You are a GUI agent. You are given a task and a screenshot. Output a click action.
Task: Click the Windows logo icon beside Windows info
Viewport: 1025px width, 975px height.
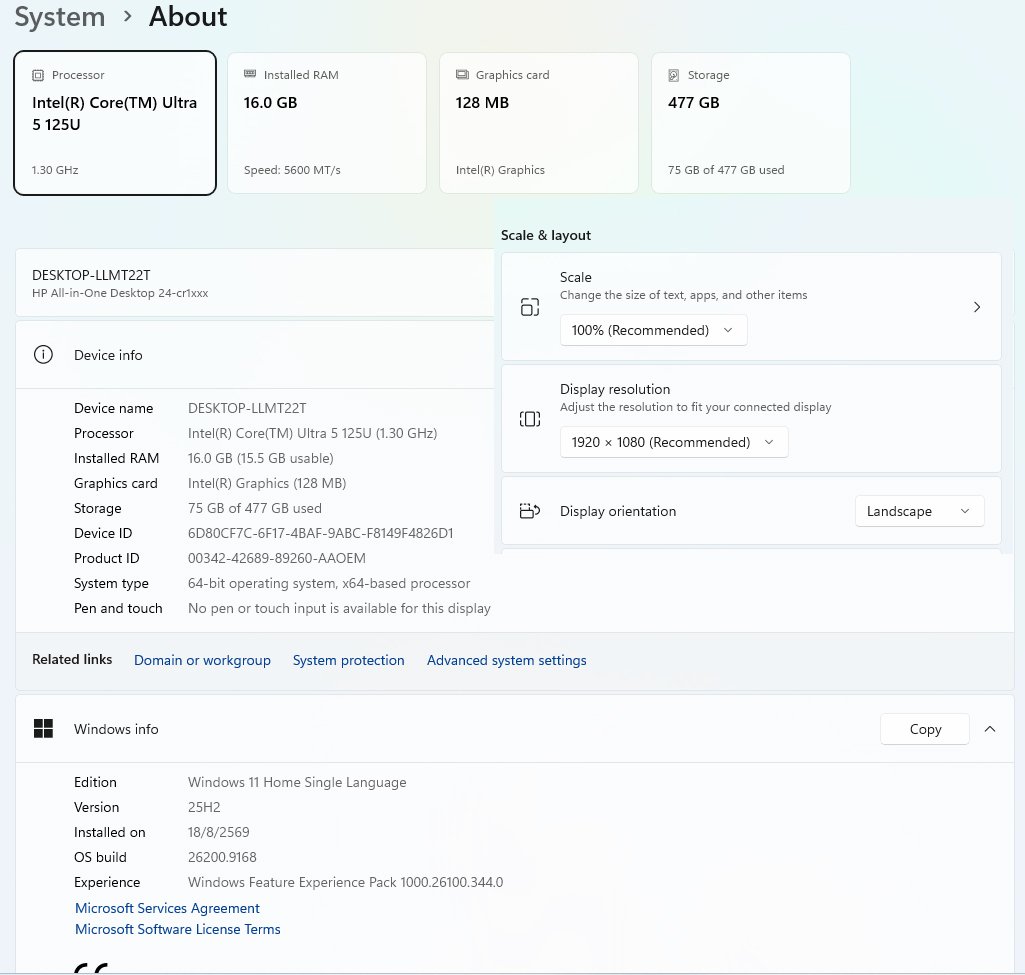pyautogui.click(x=43, y=729)
